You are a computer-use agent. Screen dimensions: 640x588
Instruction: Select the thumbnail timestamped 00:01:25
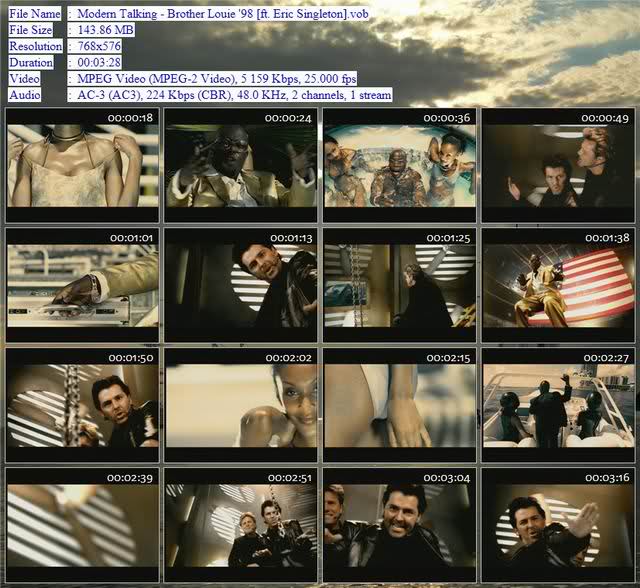click(x=400, y=285)
